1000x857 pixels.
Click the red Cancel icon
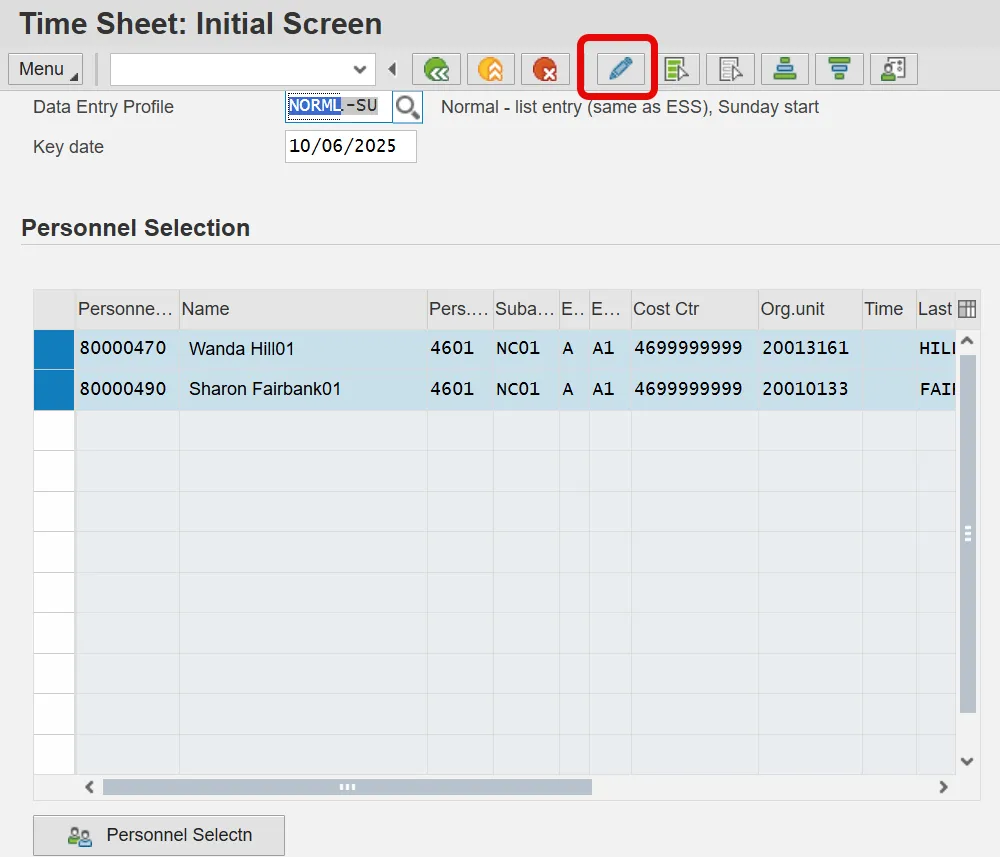545,69
